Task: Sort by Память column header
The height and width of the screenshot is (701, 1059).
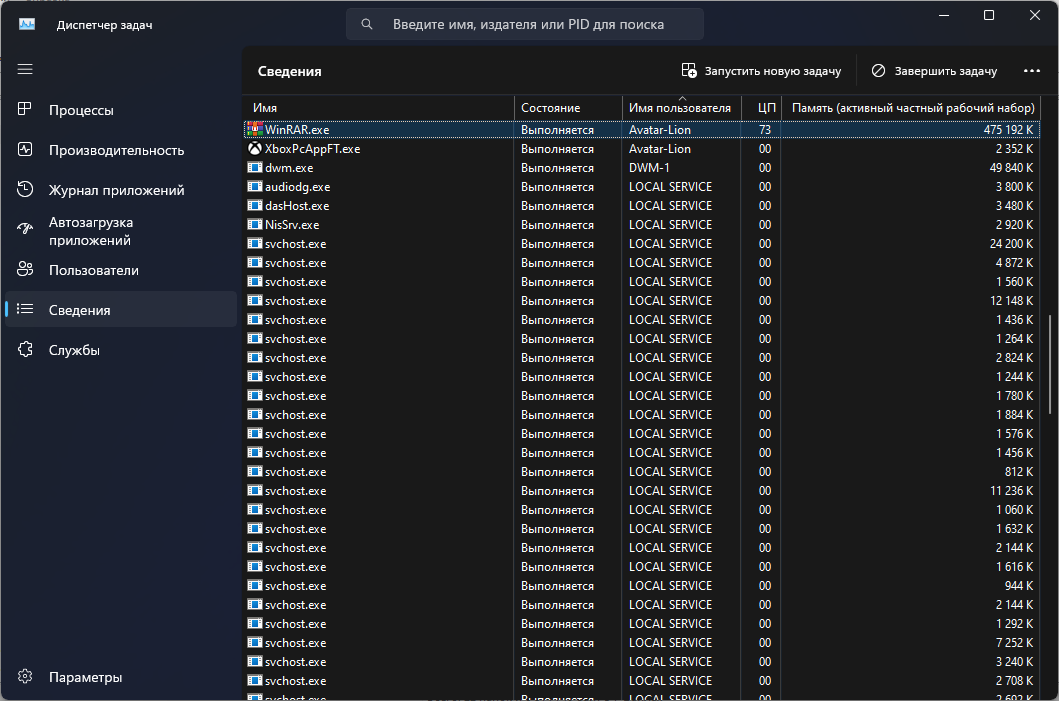Action: coord(911,107)
